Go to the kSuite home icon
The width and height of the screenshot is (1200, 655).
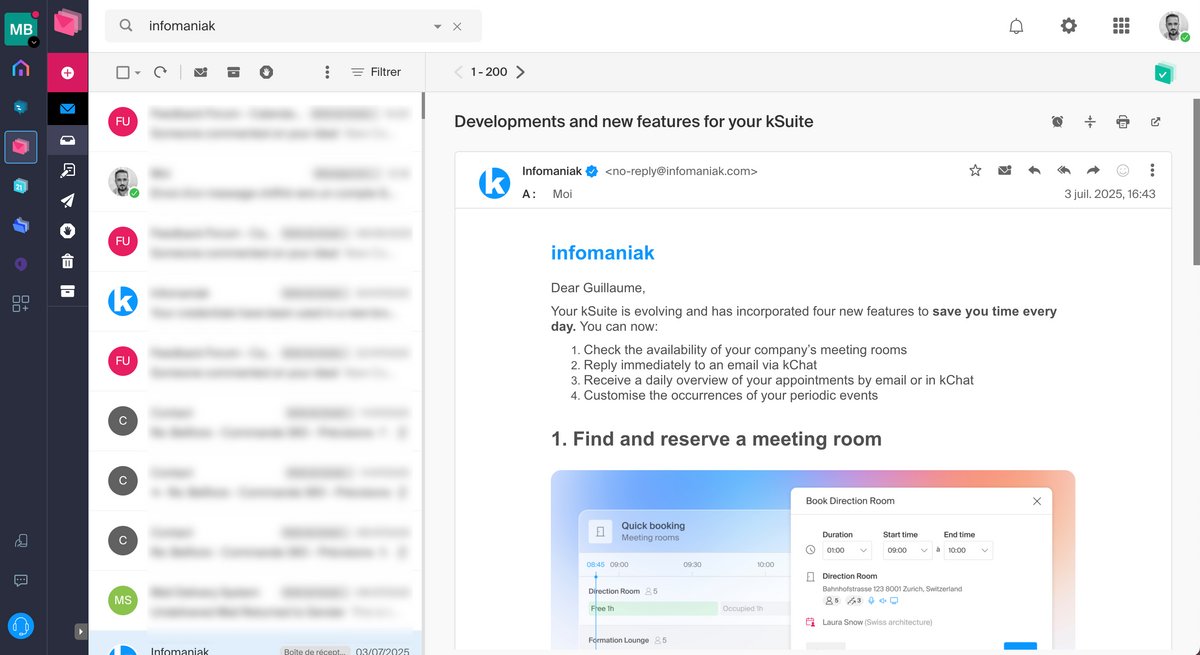21,69
